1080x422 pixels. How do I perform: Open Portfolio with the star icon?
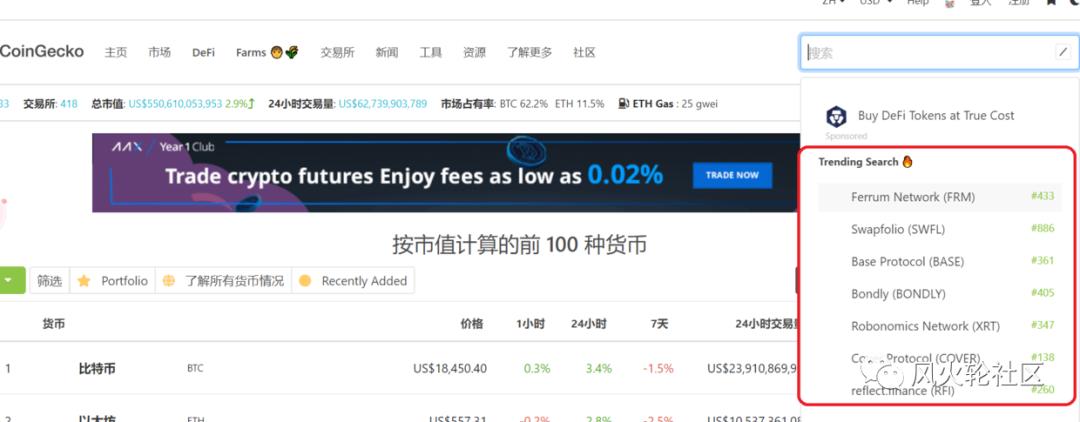(x=112, y=281)
